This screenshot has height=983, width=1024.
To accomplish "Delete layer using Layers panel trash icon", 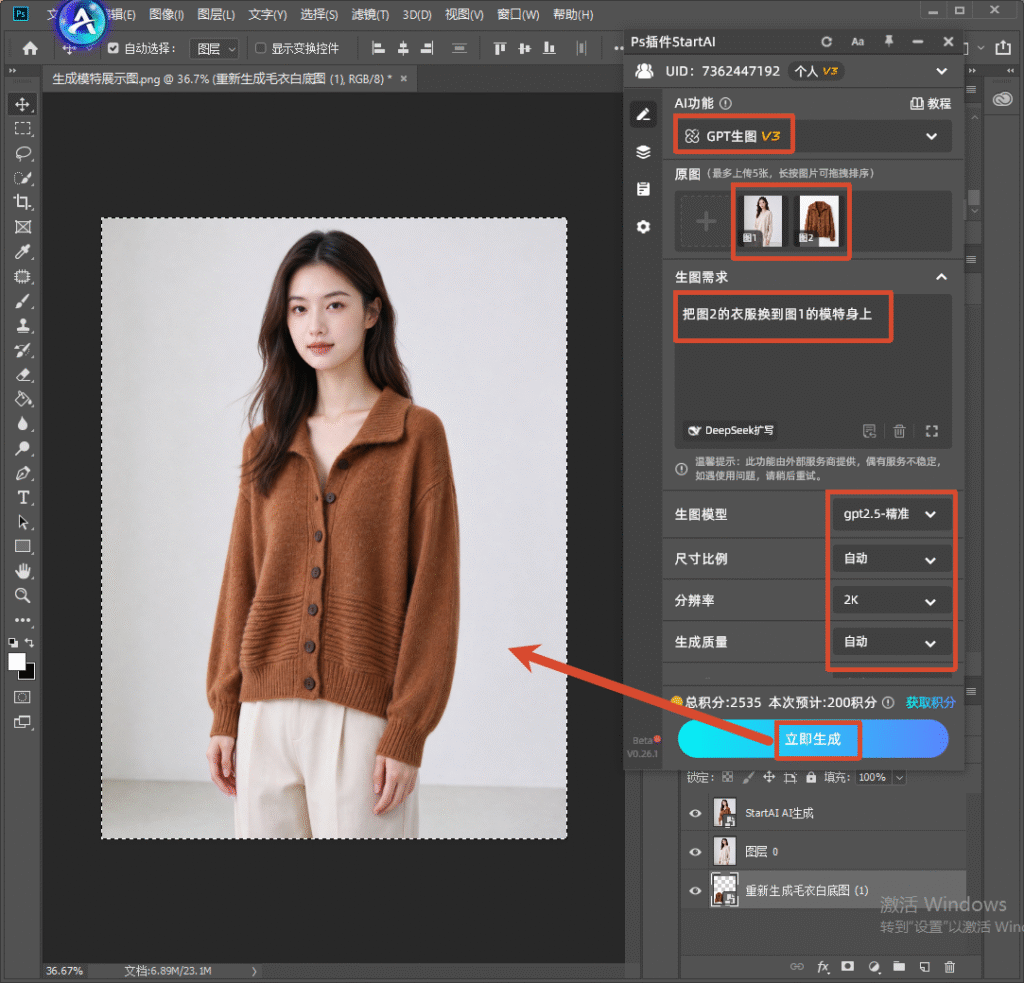I will point(950,967).
